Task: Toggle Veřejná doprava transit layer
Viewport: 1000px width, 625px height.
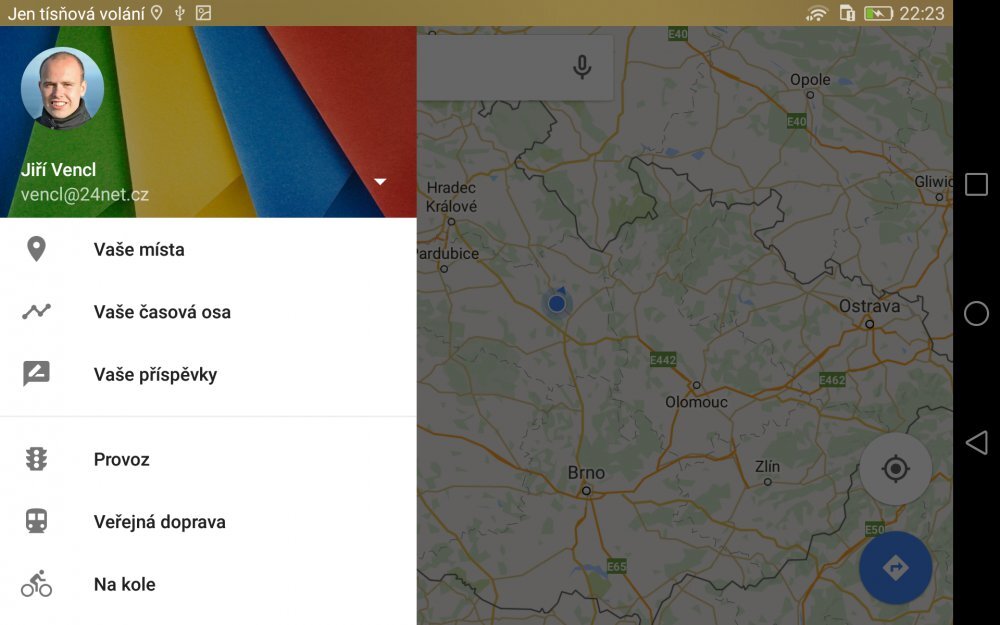Action: click(160, 522)
